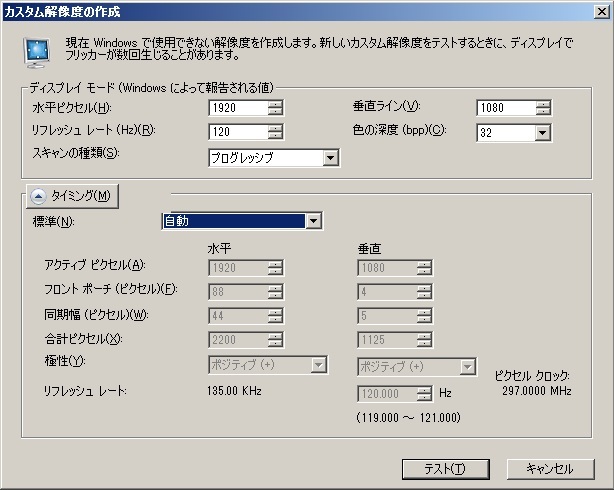Expand the 標準 dropdown showing 自動

pos(313,221)
